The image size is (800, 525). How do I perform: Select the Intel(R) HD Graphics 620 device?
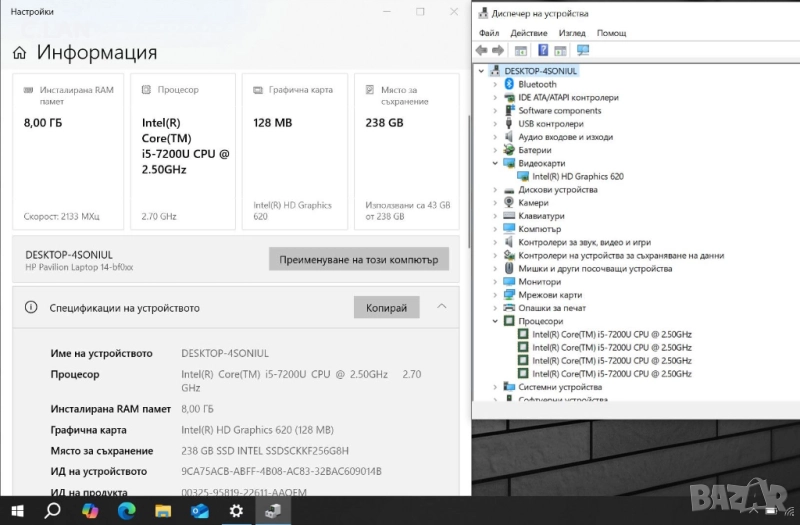pyautogui.click(x=577, y=176)
